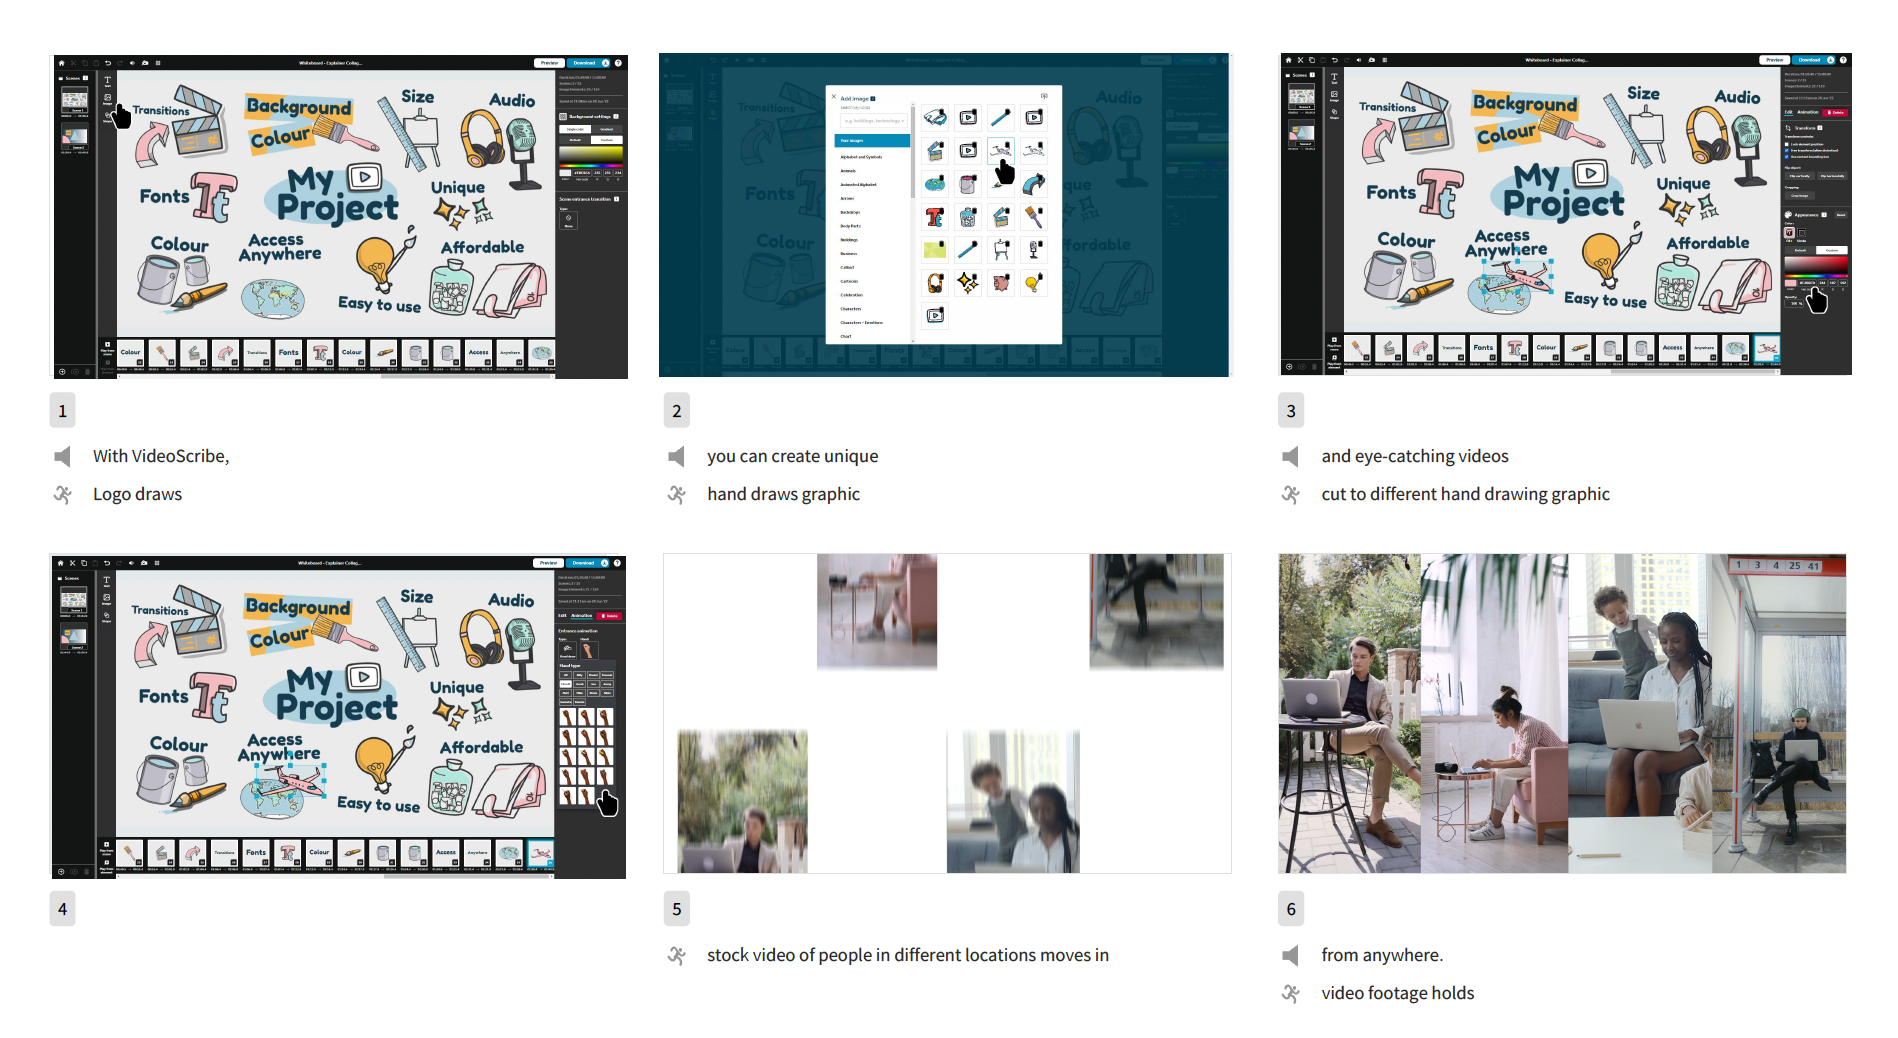Pick the lightbulb image in Add image dialog
1898x1038 pixels.
[x=1034, y=282]
